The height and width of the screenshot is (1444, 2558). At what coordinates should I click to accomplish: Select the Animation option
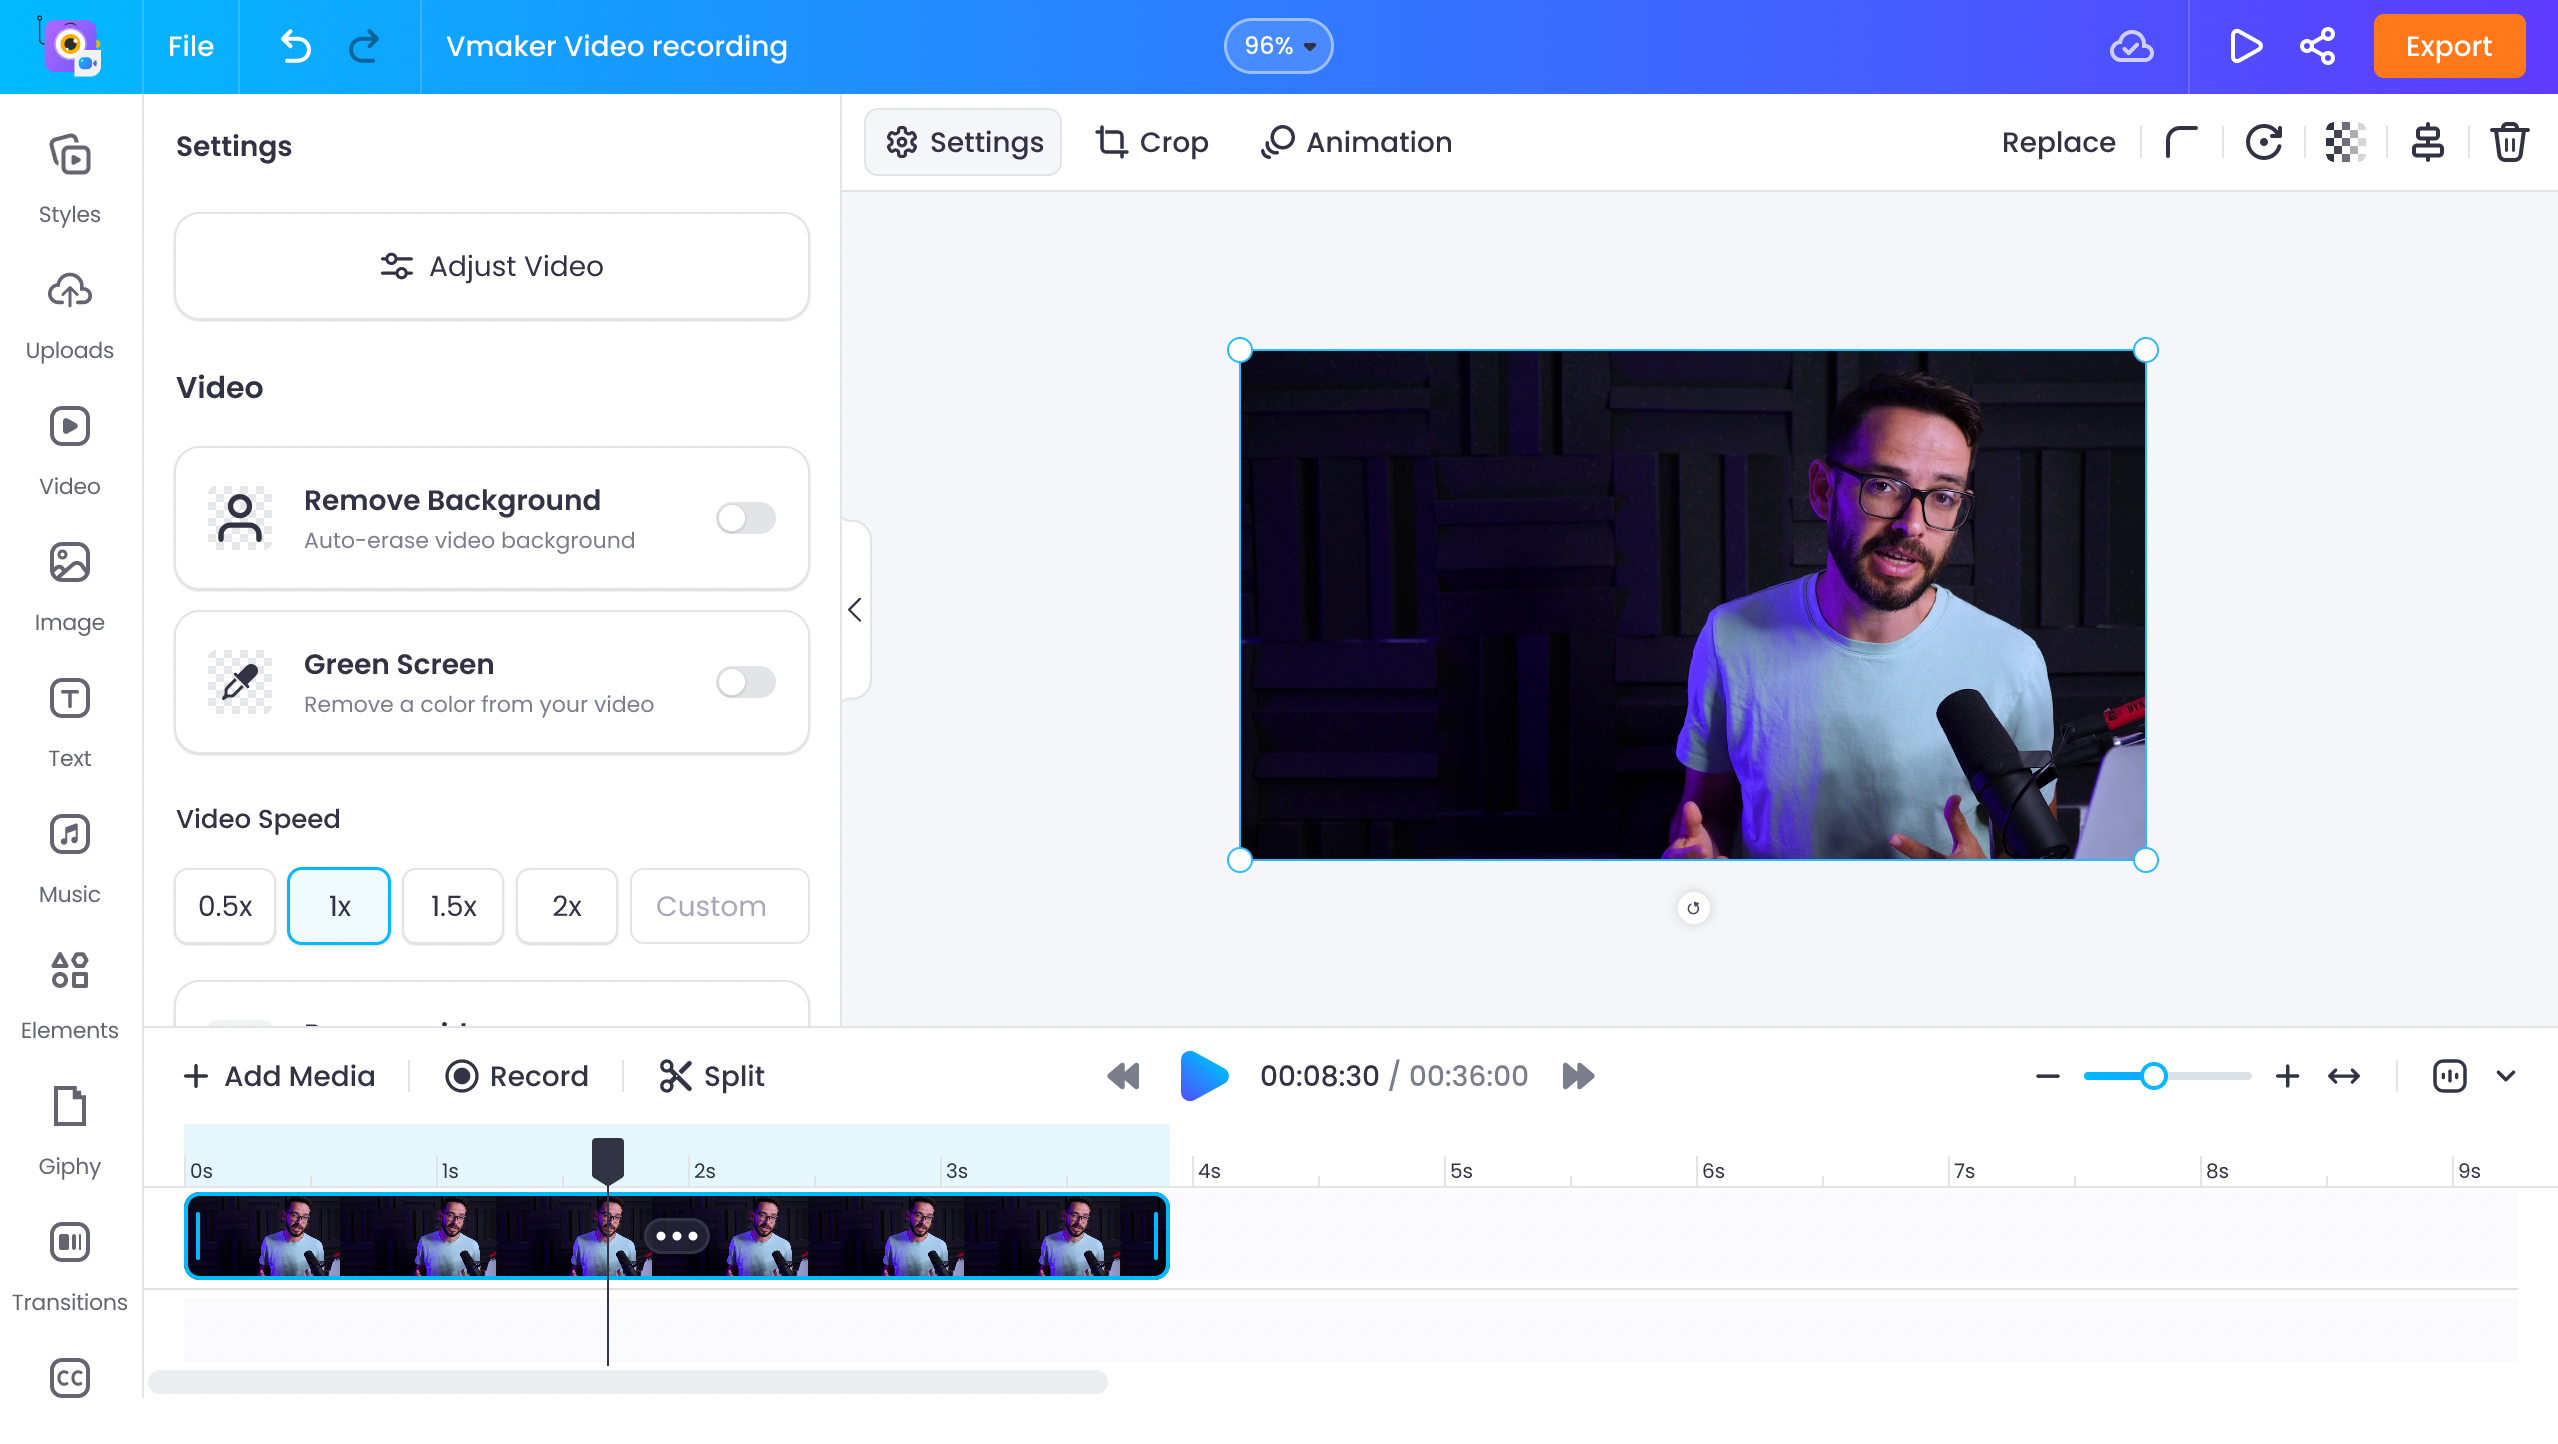point(1354,141)
